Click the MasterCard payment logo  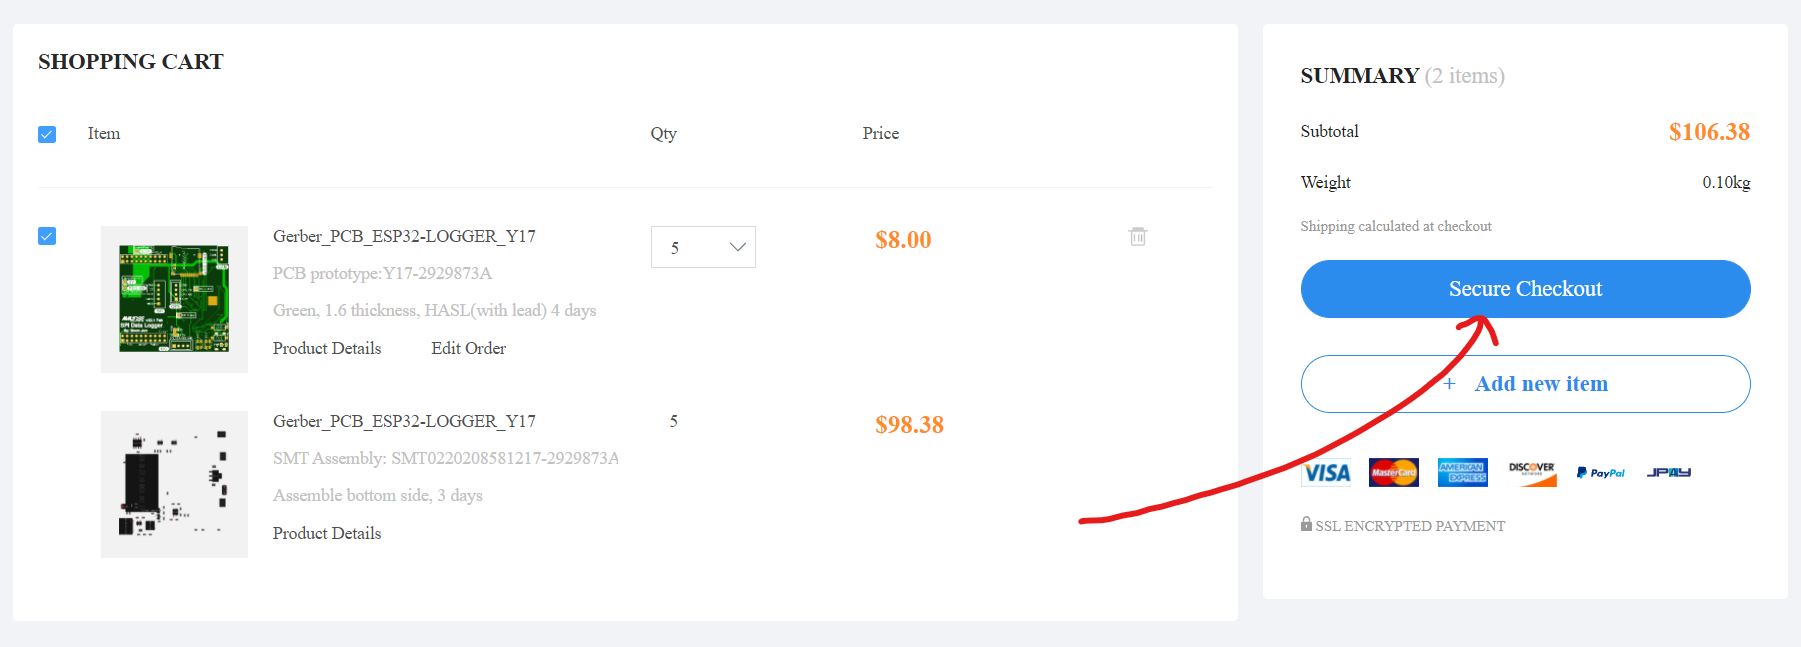[1393, 472]
